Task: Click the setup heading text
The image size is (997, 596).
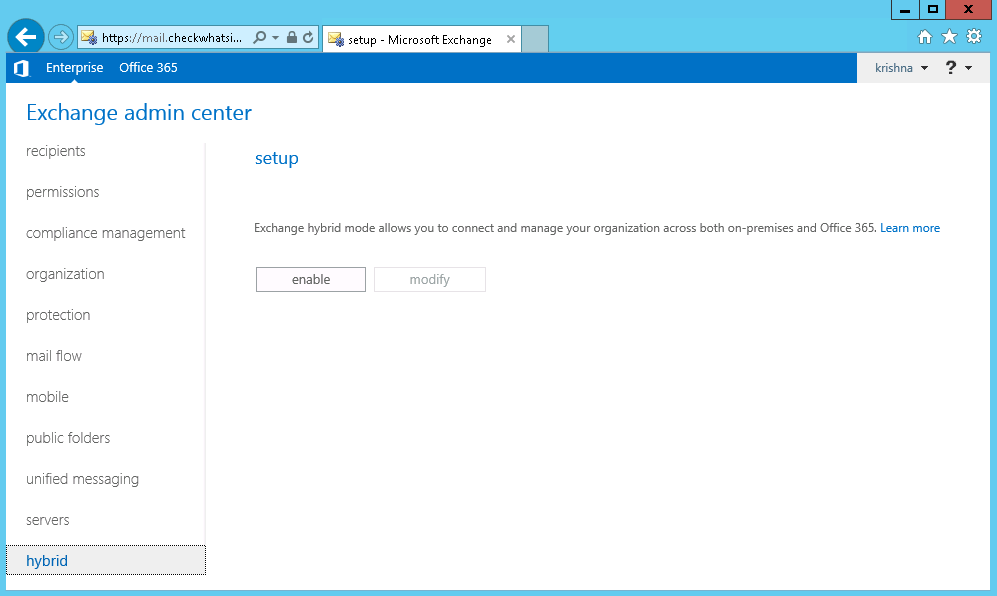Action: click(x=277, y=158)
